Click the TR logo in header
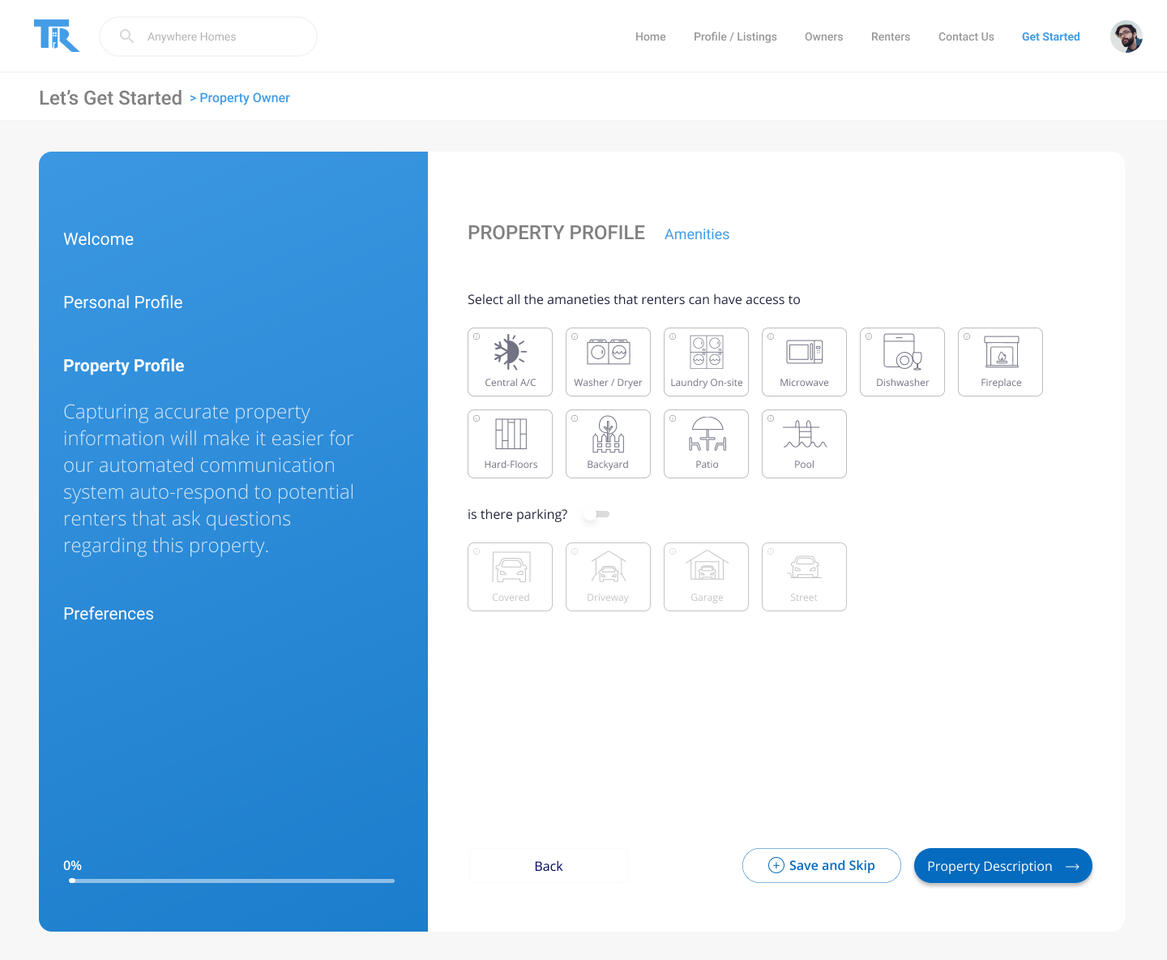The width and height of the screenshot is (1167, 960). pyautogui.click(x=56, y=36)
